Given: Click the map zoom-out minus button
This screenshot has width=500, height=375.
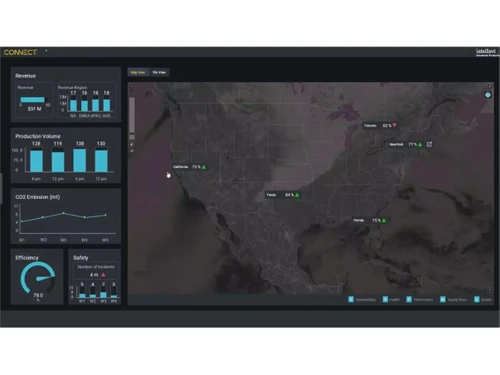Looking at the screenshot, I should 132,91.
